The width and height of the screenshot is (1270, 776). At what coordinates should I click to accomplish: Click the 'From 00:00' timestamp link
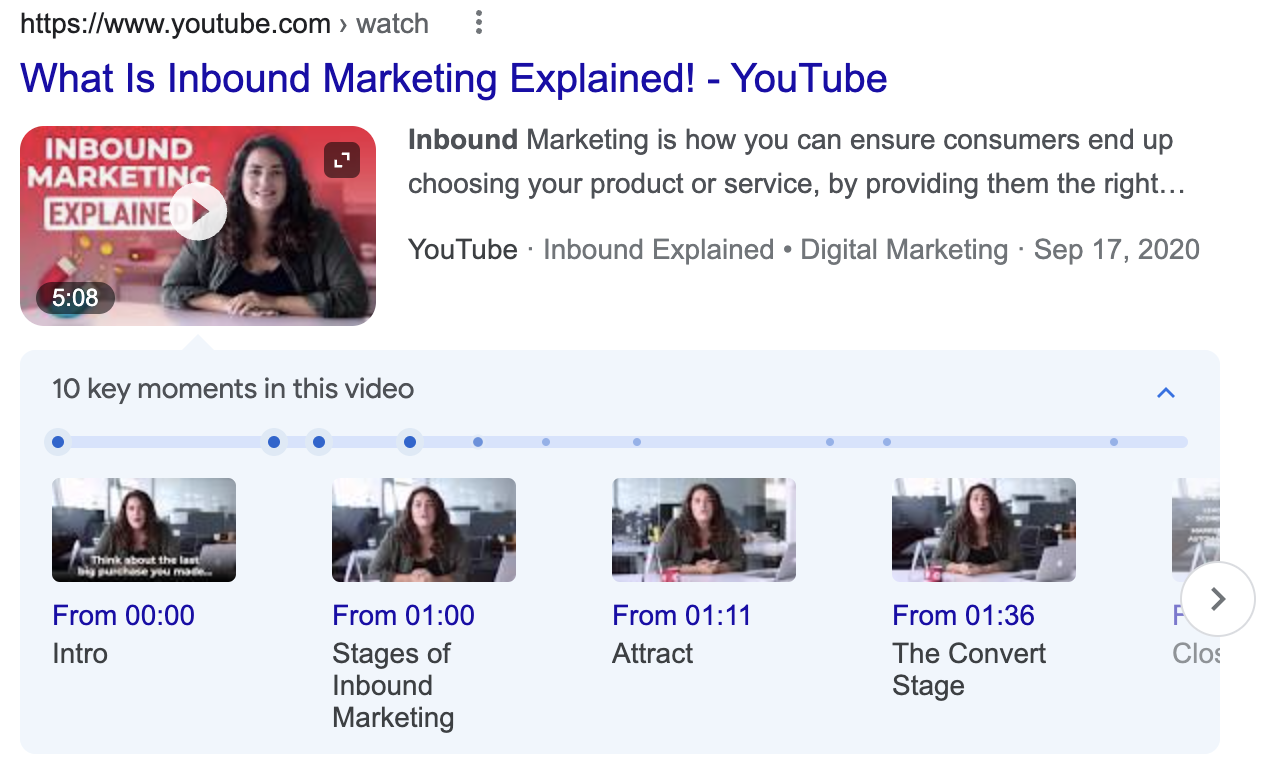pyautogui.click(x=124, y=615)
